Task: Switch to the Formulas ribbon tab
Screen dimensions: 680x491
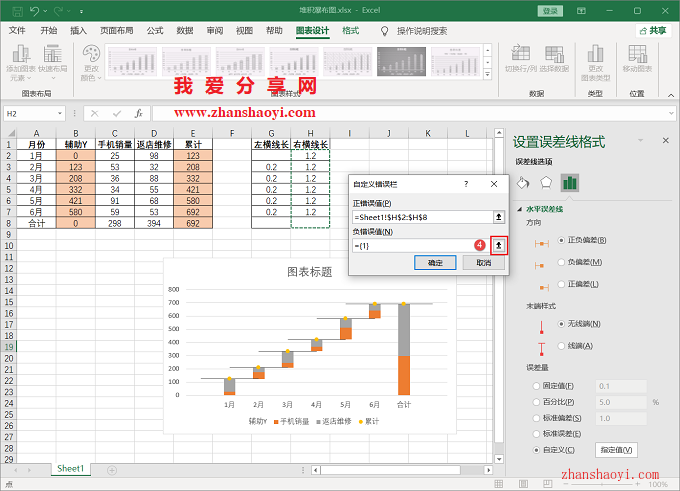Action: 155,30
